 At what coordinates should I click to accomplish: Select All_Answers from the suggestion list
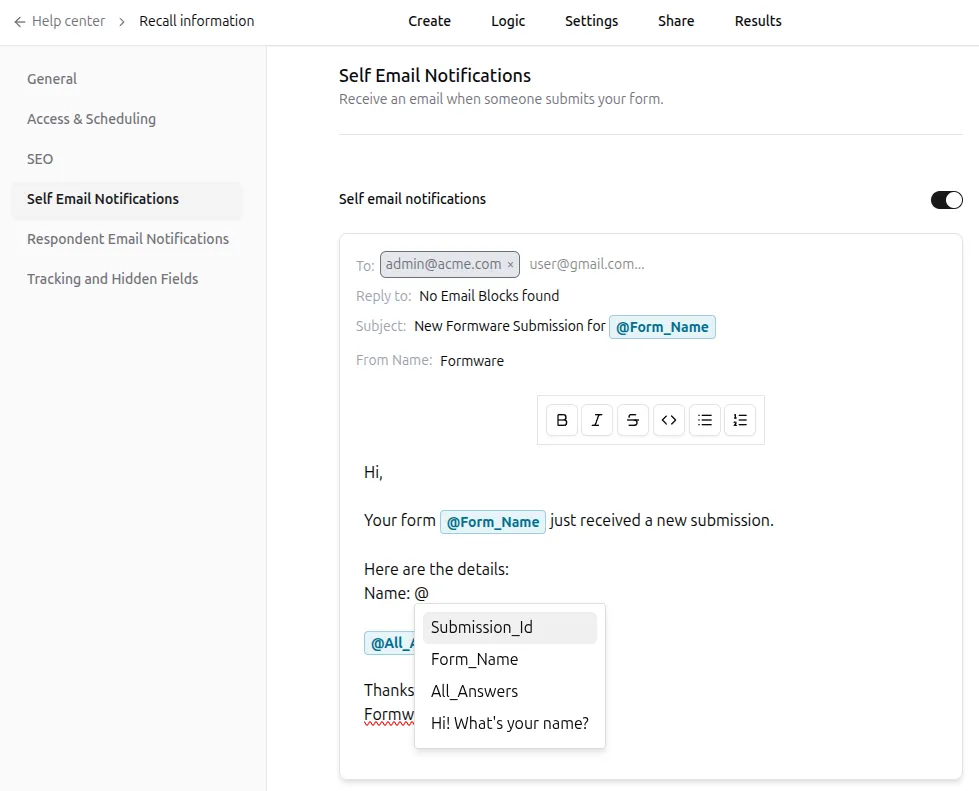pyautogui.click(x=474, y=691)
